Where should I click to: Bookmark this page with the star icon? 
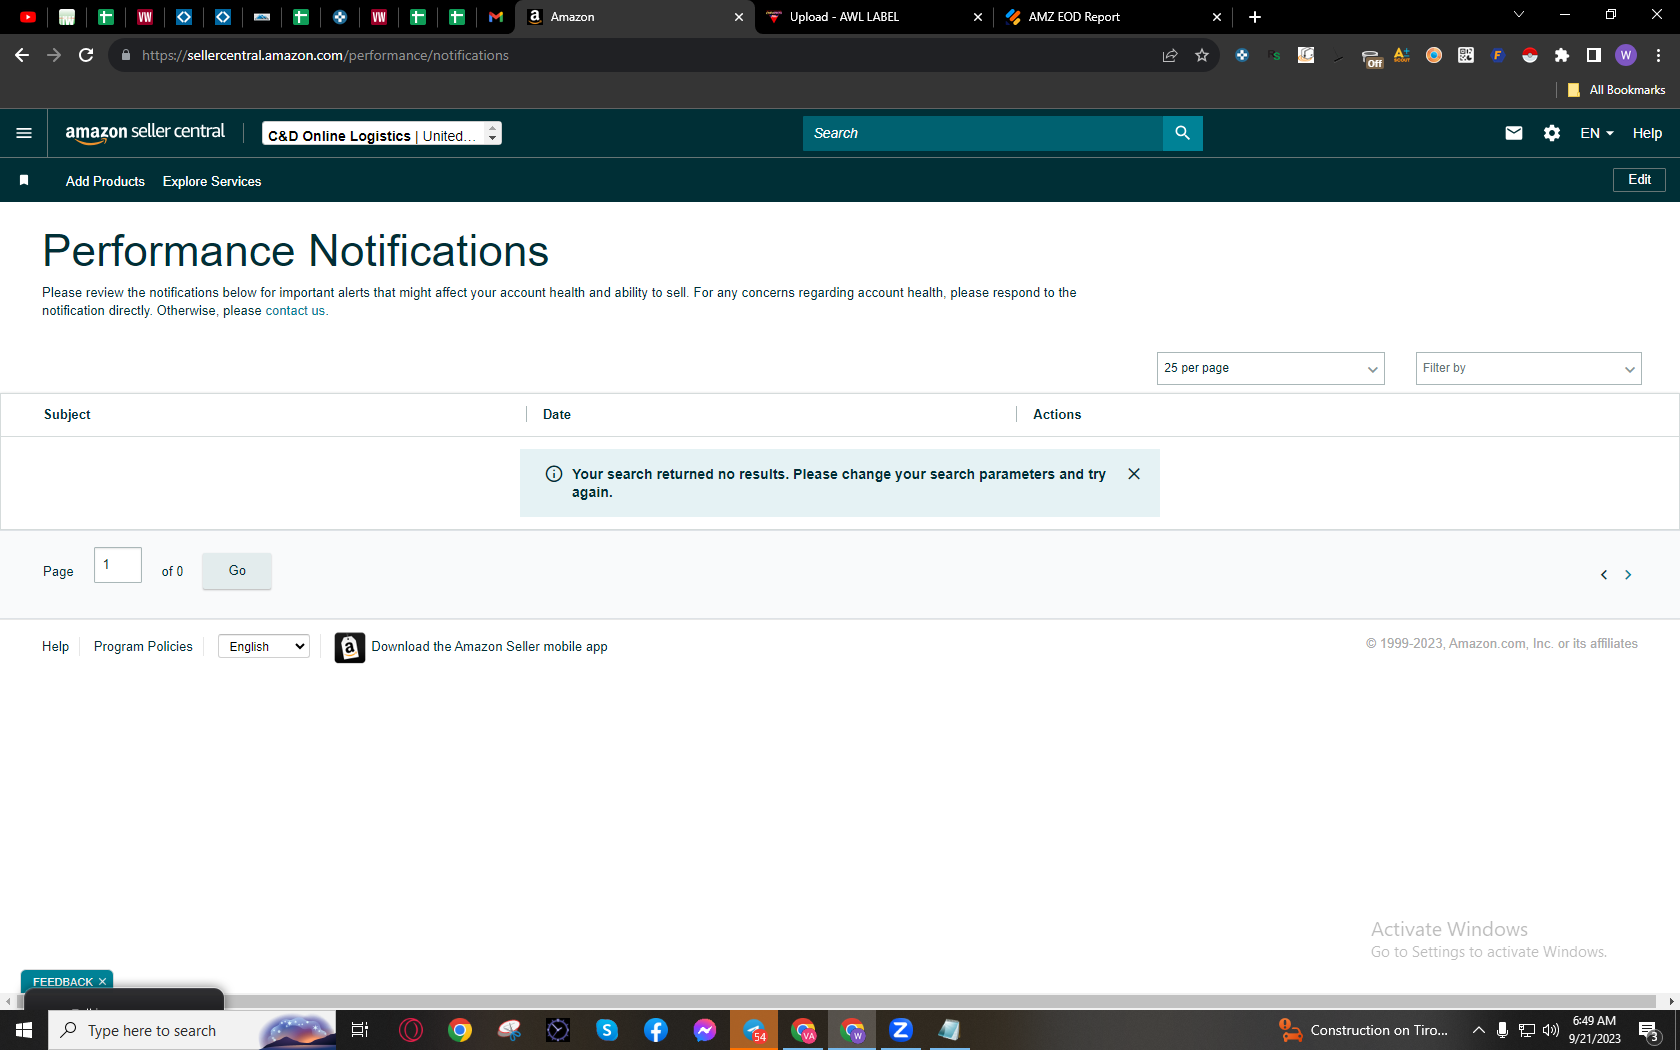point(1202,55)
